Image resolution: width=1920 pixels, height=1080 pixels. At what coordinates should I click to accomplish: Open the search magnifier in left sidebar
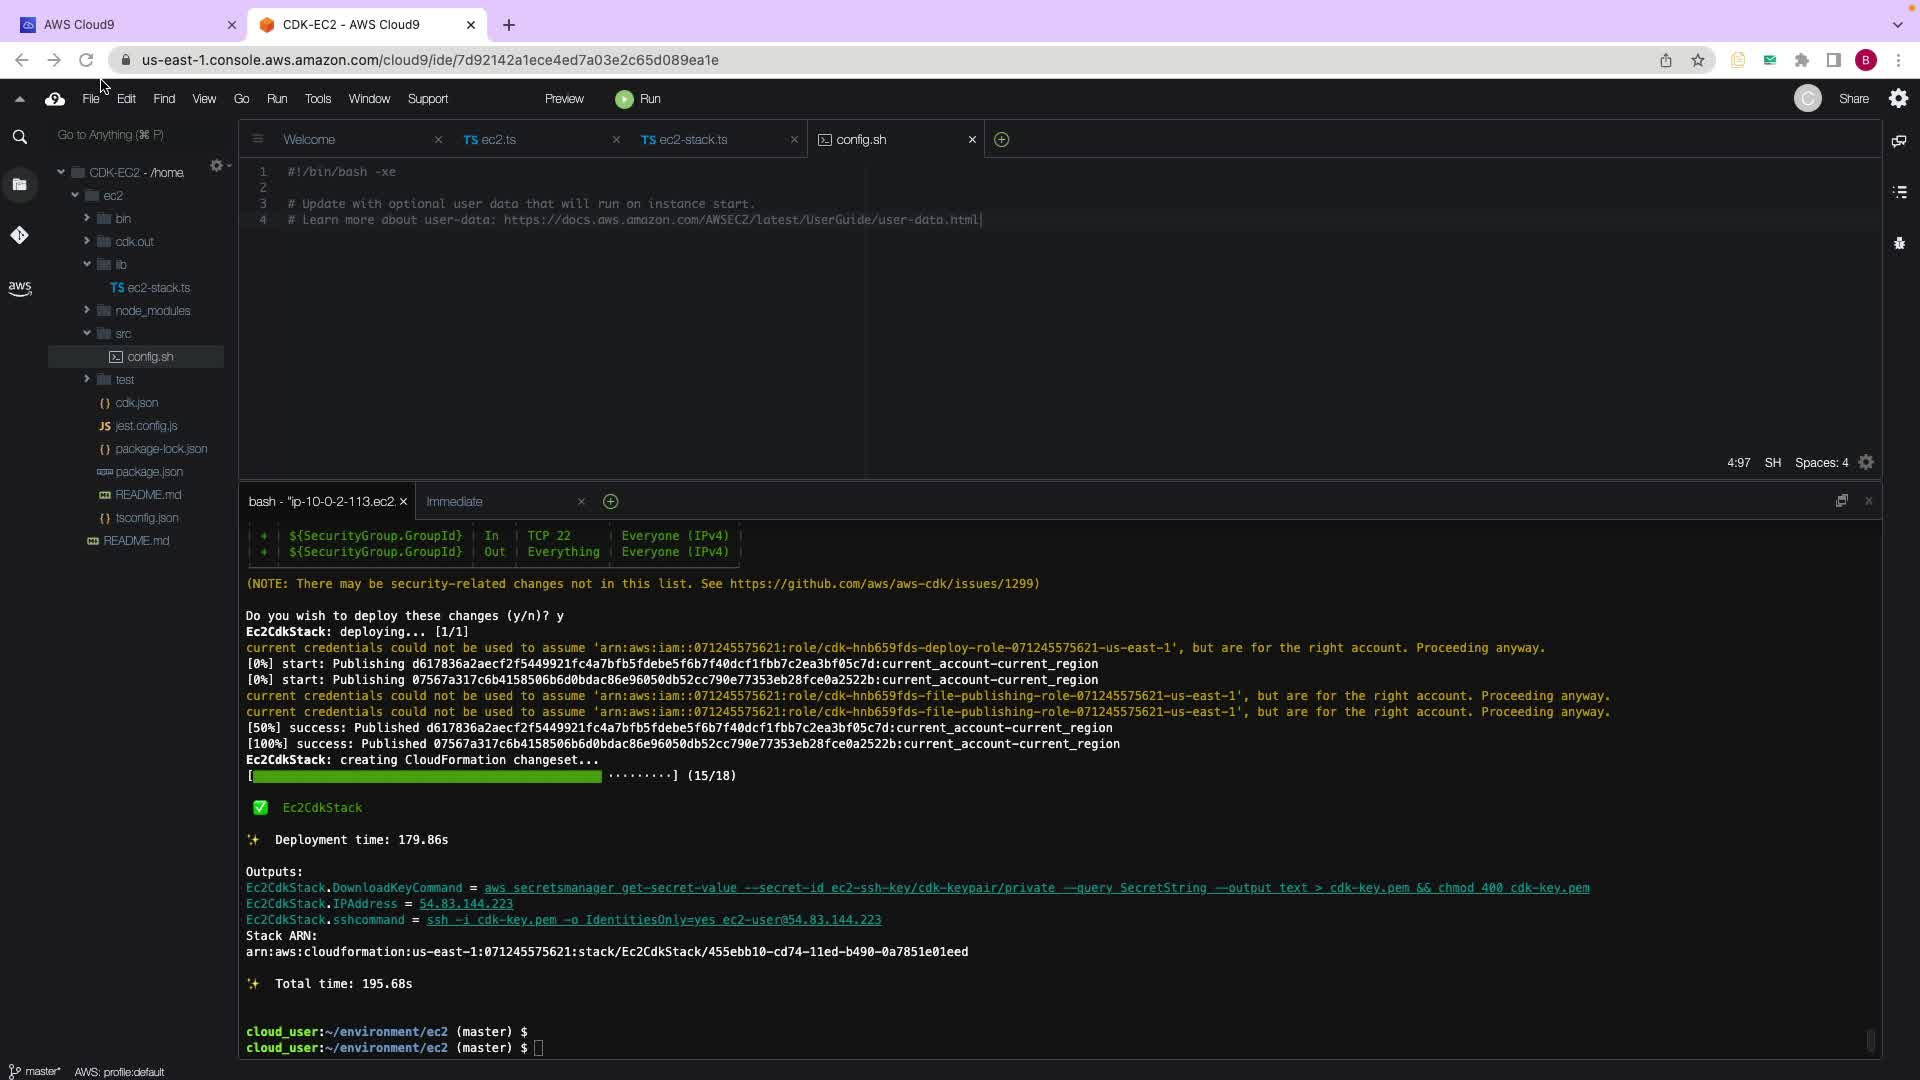point(19,137)
